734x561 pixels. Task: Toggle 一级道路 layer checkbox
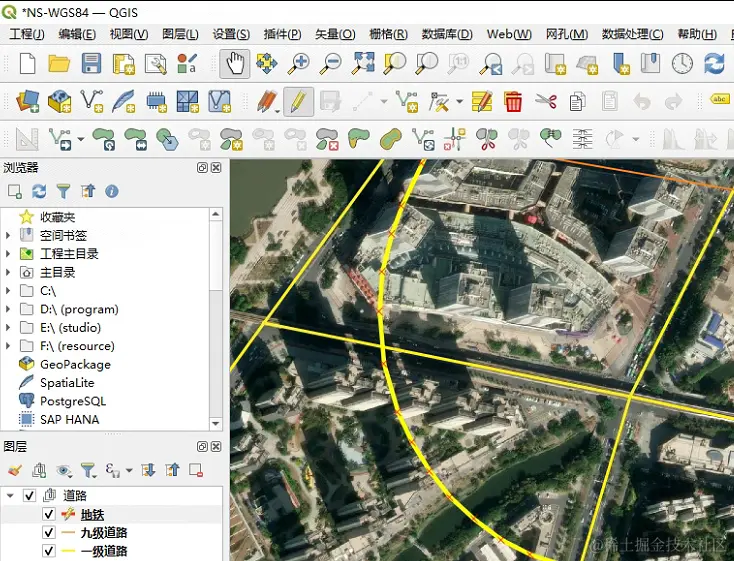[x=49, y=551]
